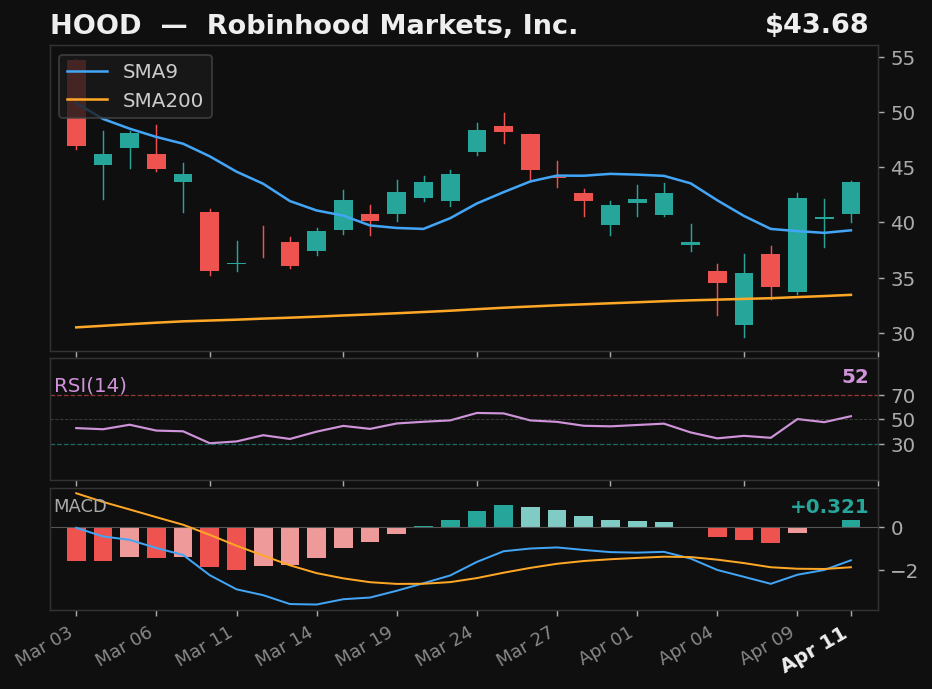This screenshot has width=932, height=689.
Task: Click the latest green Apr 11 candlestick
Action: click(x=851, y=198)
